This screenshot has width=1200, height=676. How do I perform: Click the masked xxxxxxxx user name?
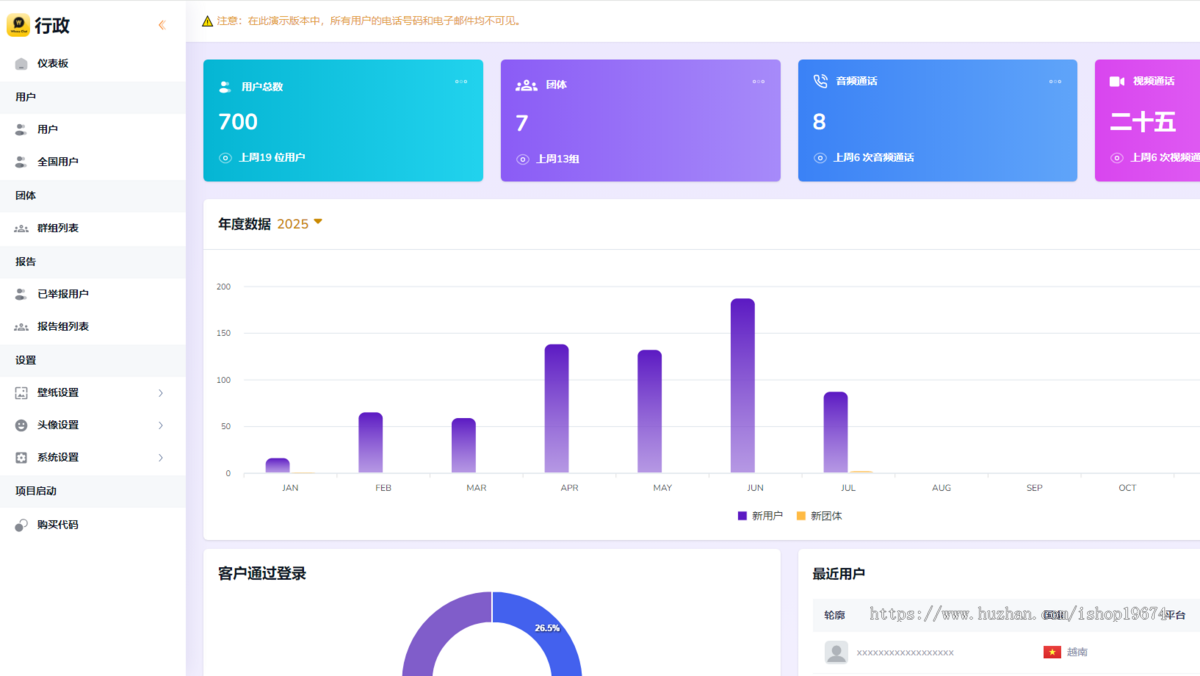(905, 652)
